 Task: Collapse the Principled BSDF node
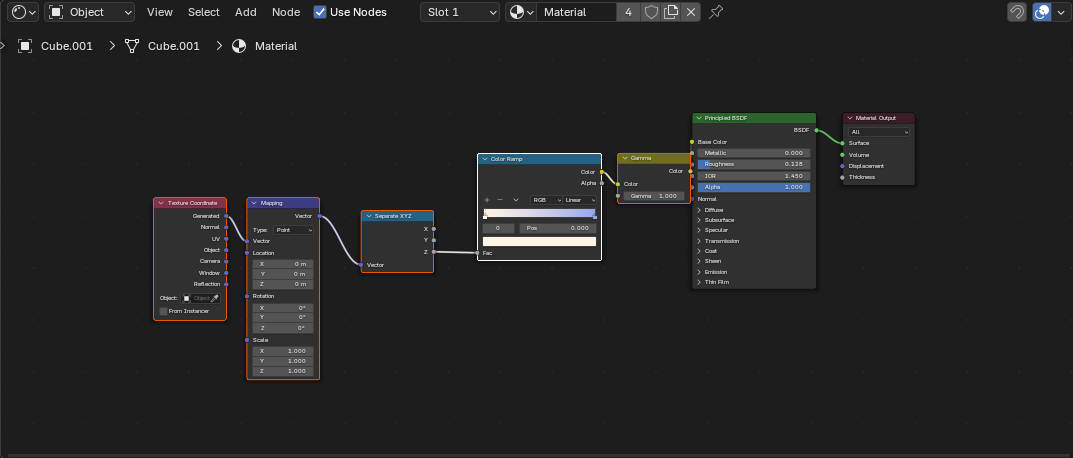click(699, 118)
